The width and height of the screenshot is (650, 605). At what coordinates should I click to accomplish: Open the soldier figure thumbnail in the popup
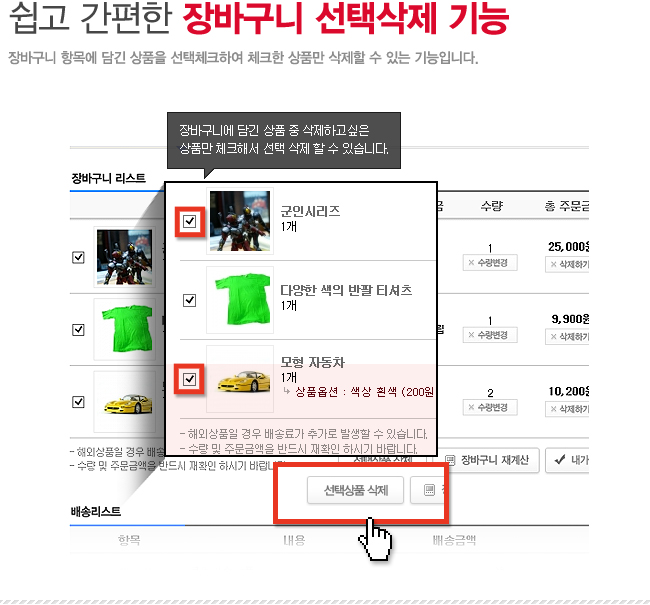point(240,221)
